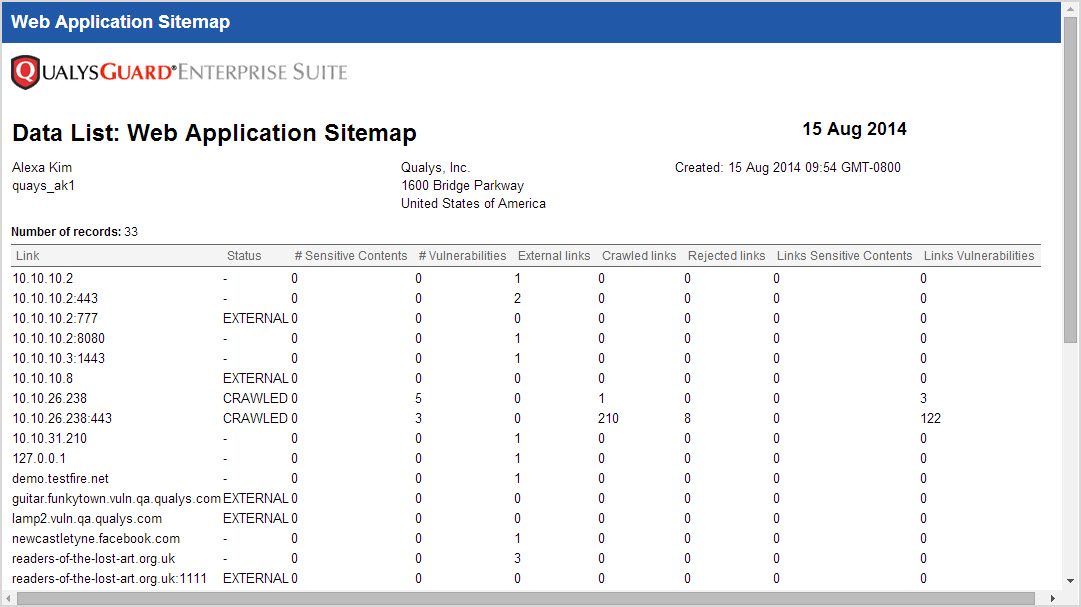Click the Links Vulnerabilities column header
Viewport: 1081px width, 607px height.
point(978,256)
